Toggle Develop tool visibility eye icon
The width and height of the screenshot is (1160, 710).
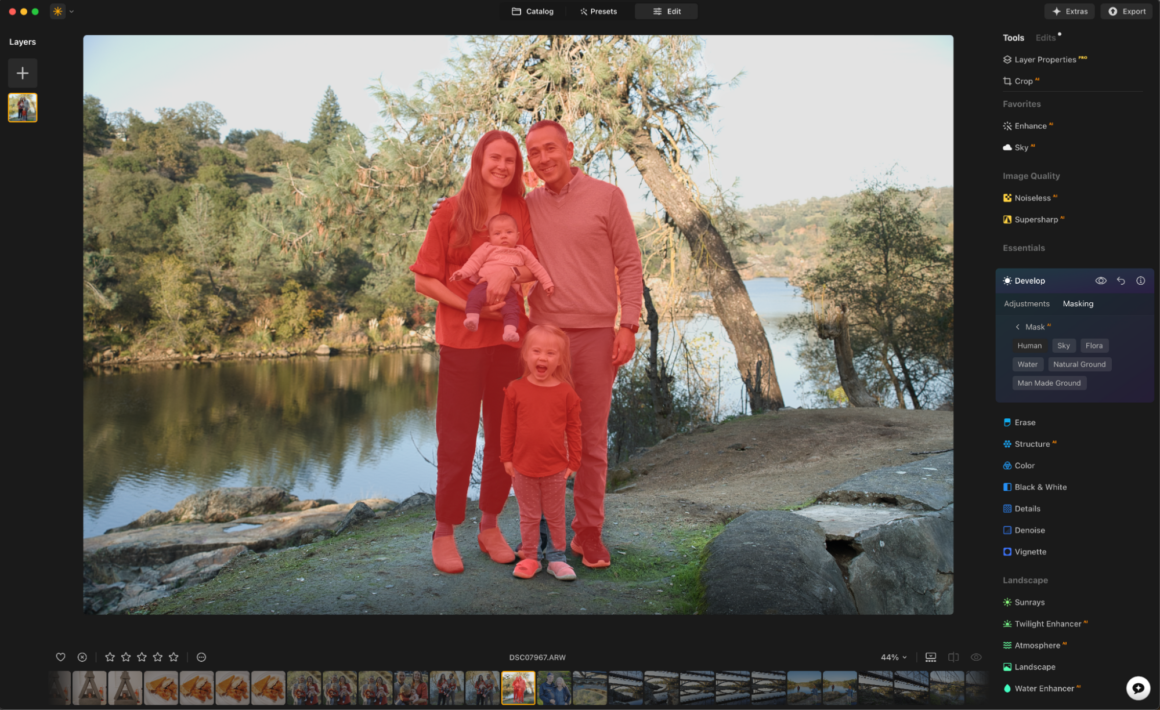click(1101, 281)
